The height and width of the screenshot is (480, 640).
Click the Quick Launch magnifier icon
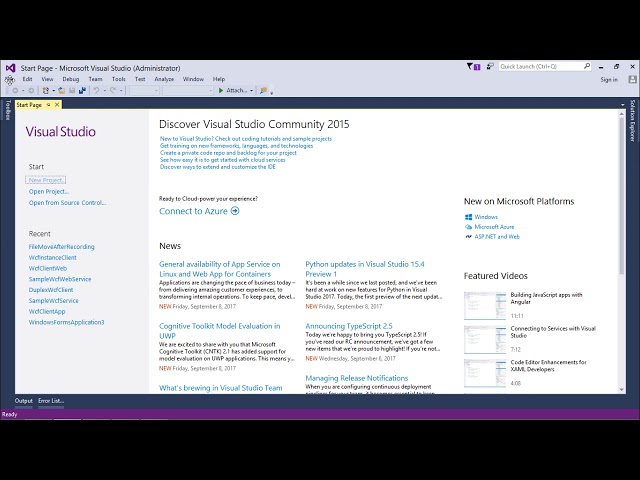587,66
